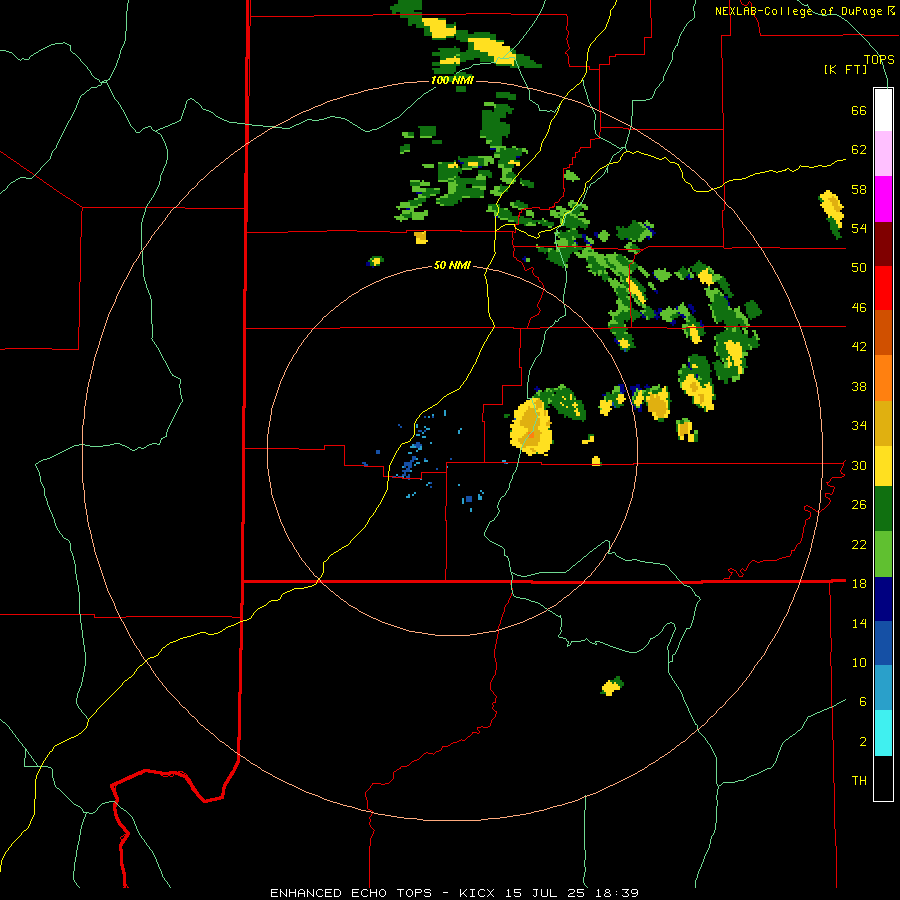Click the '30' legend value
900x900 pixels.
tap(859, 465)
